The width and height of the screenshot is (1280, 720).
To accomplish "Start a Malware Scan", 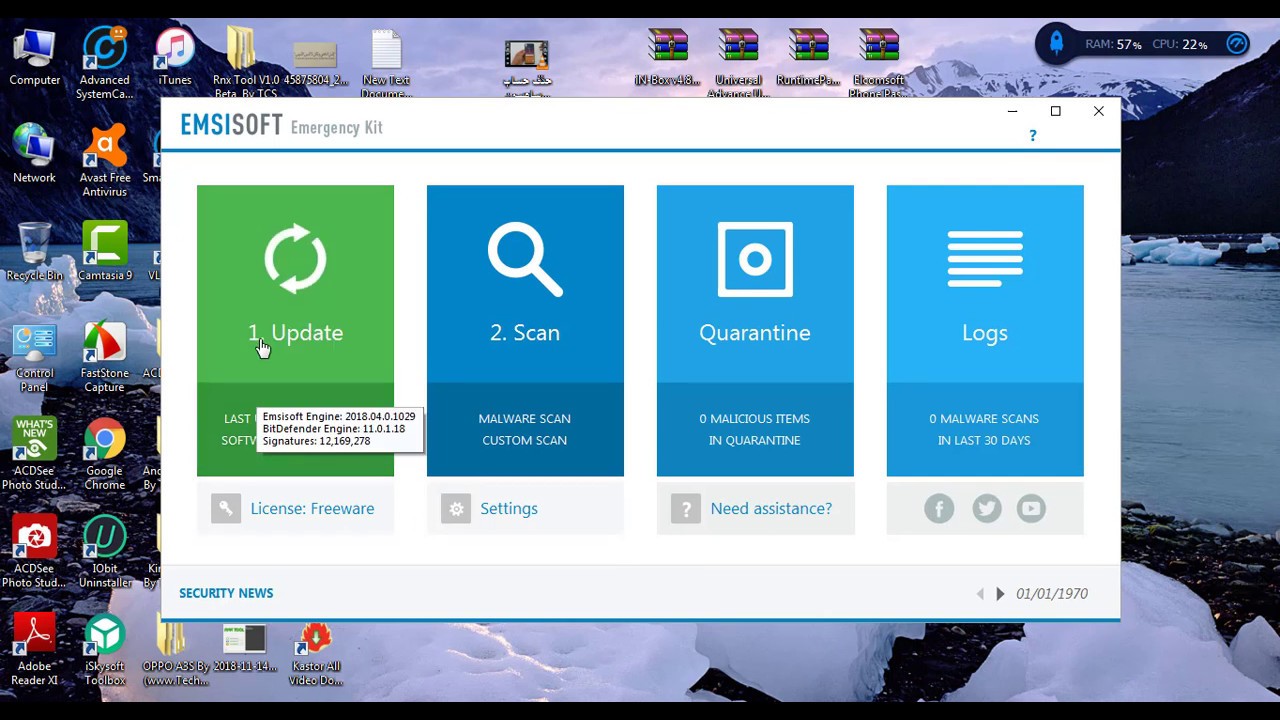I will pos(525,419).
